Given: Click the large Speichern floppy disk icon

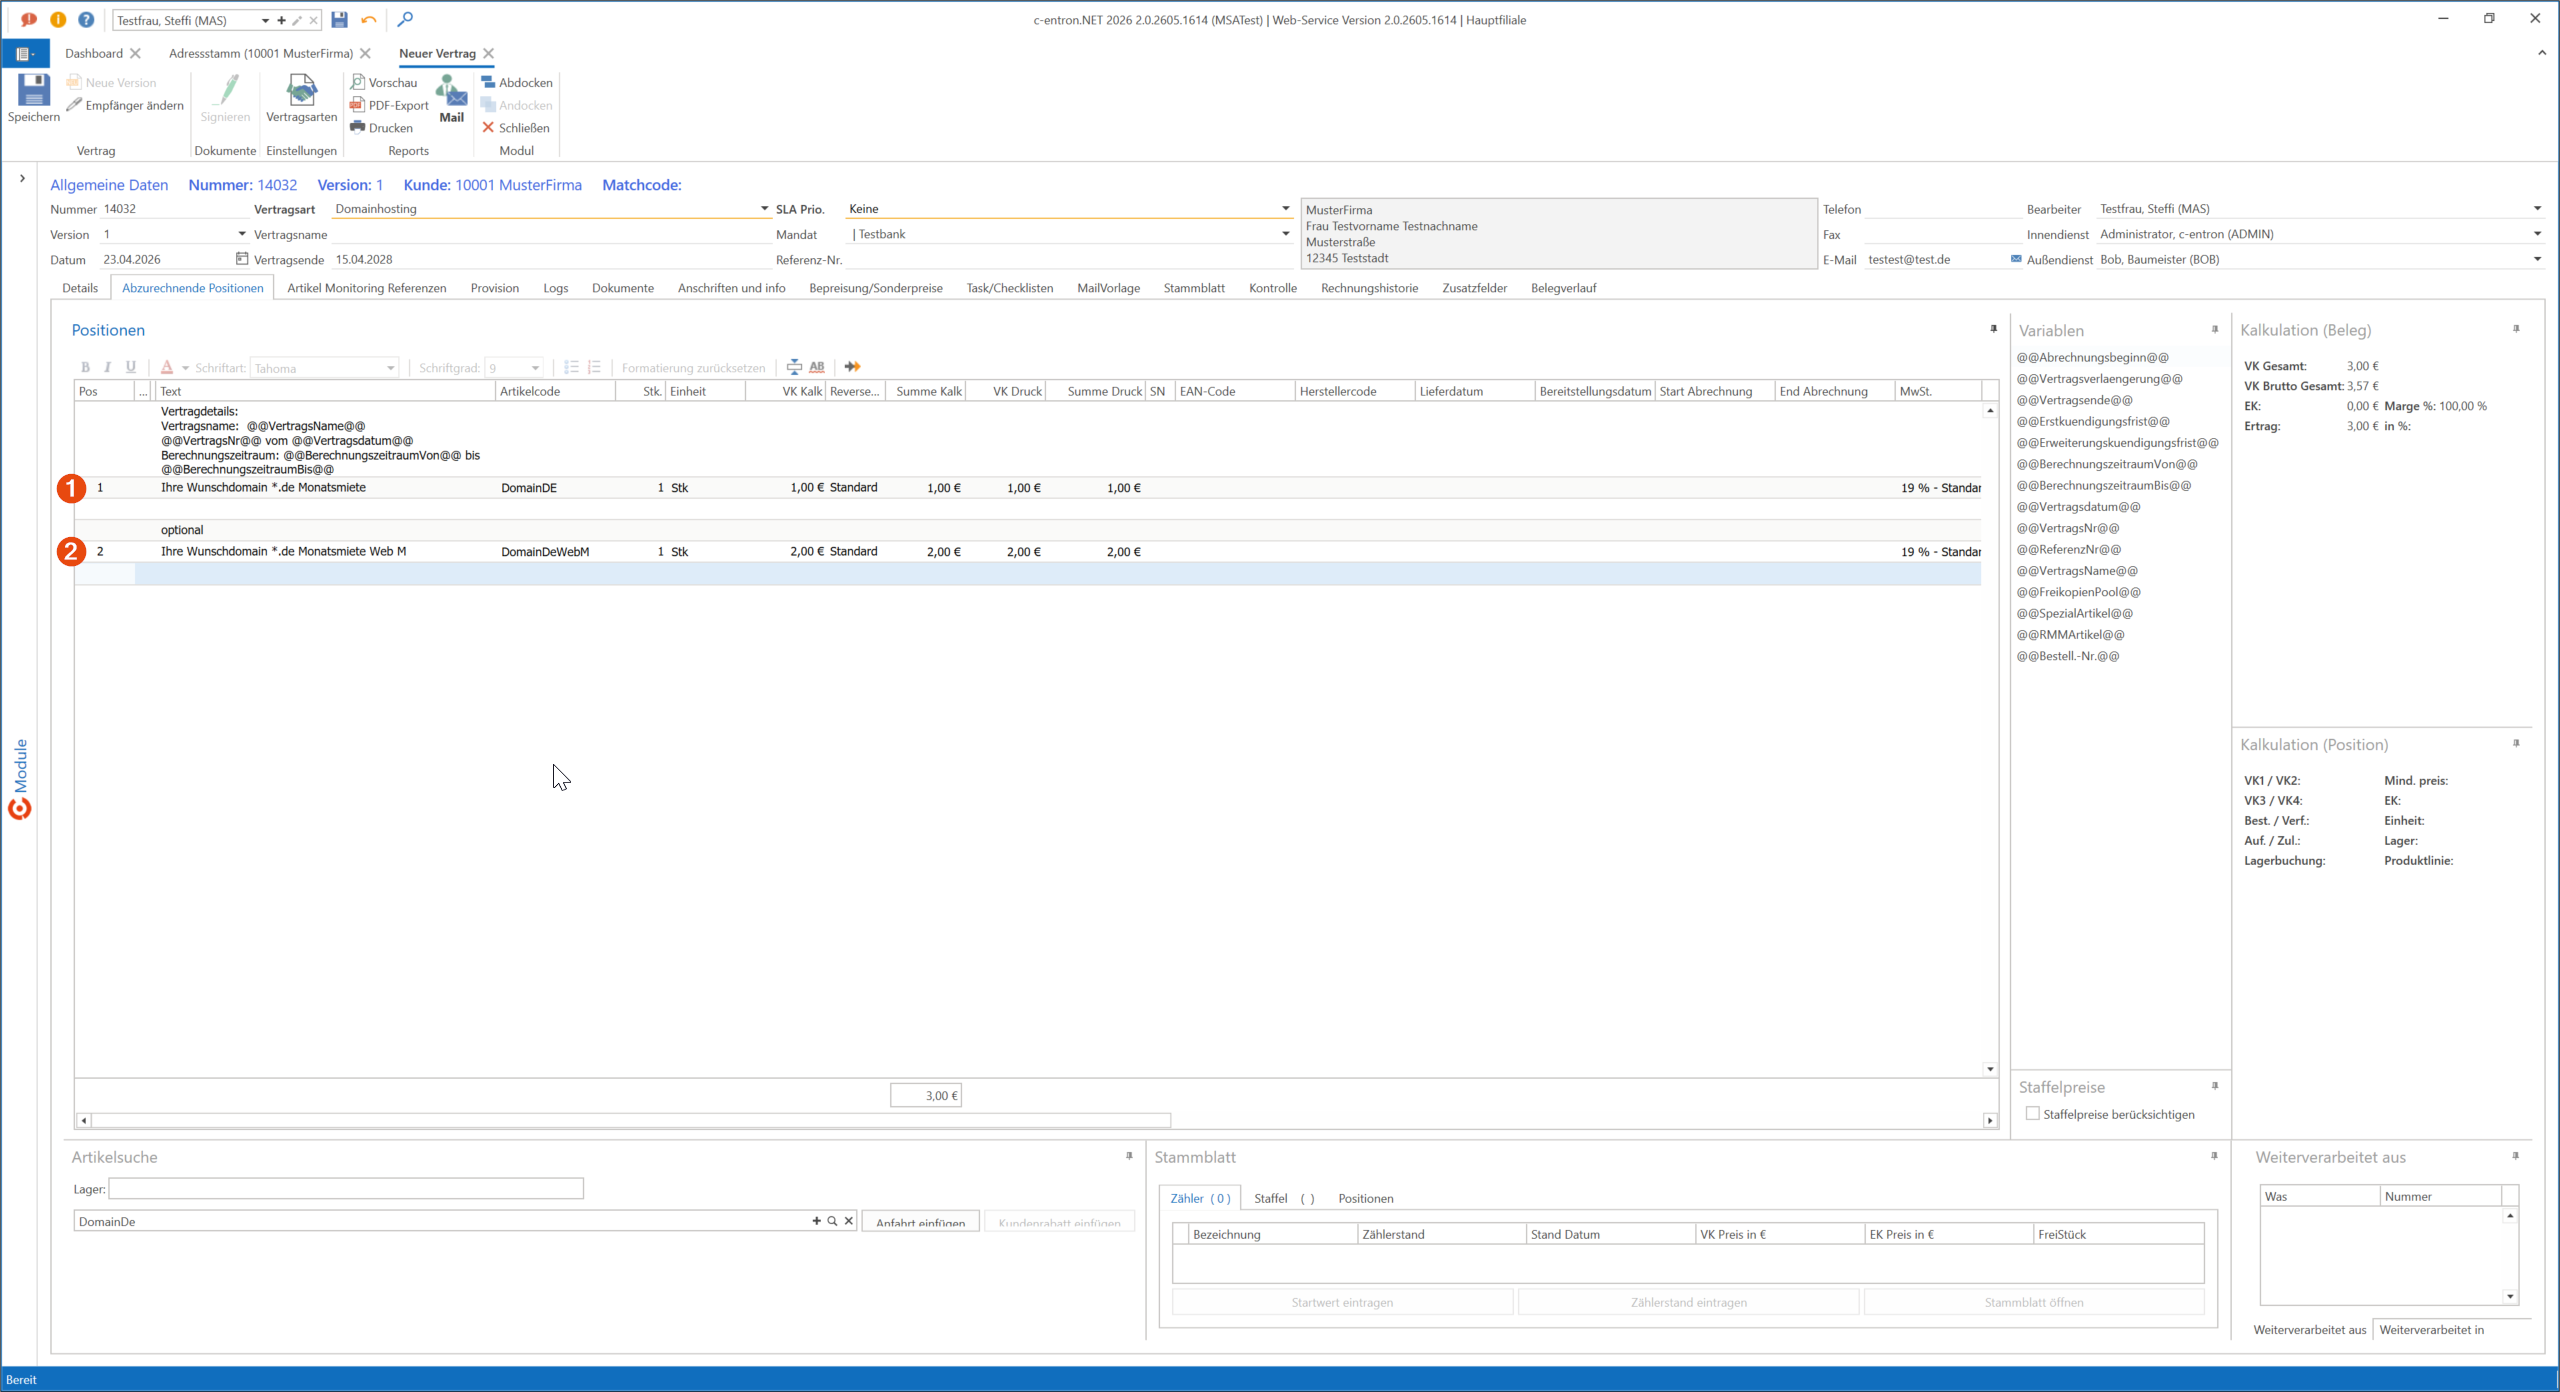Looking at the screenshot, I should pyautogui.click(x=33, y=90).
